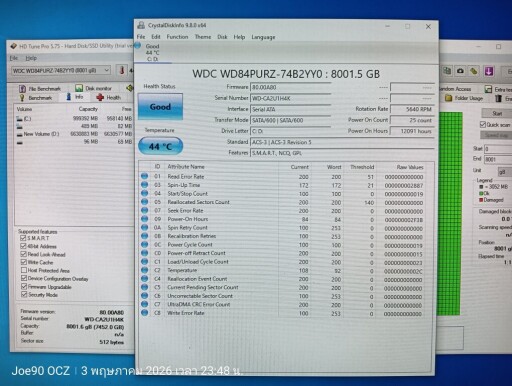Open the File Benchmark tab in HD Tune

40,89
